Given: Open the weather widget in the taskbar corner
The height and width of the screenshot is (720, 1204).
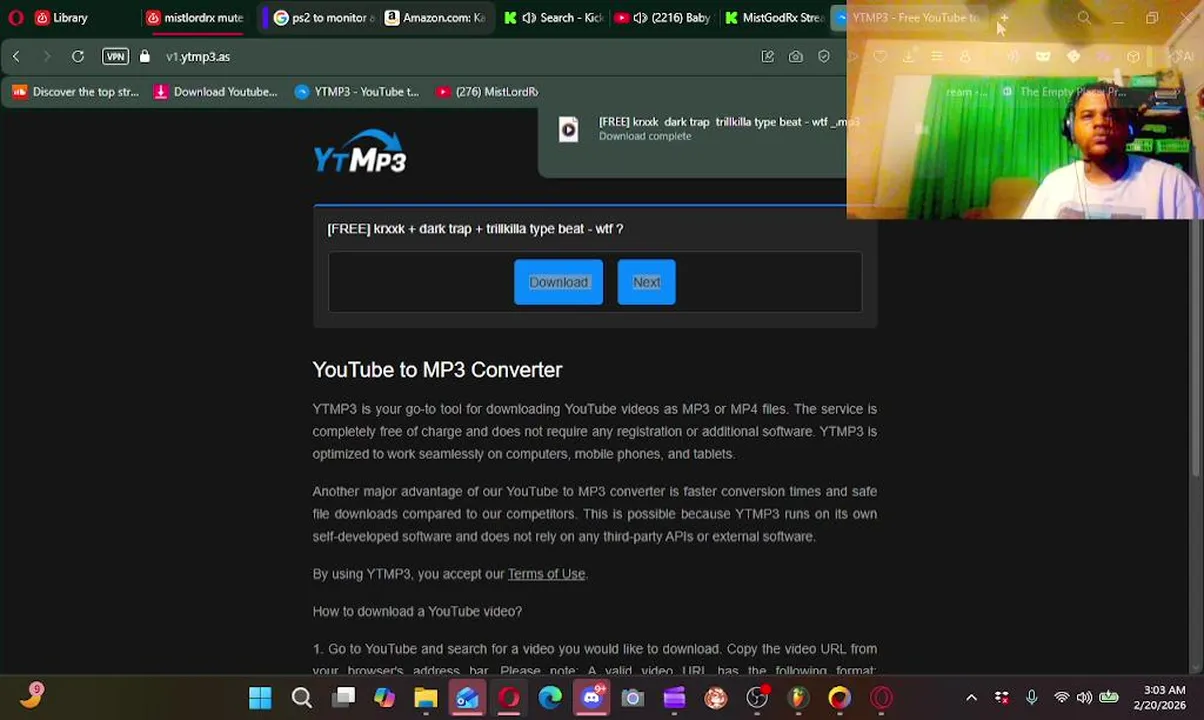Looking at the screenshot, I should (x=31, y=697).
